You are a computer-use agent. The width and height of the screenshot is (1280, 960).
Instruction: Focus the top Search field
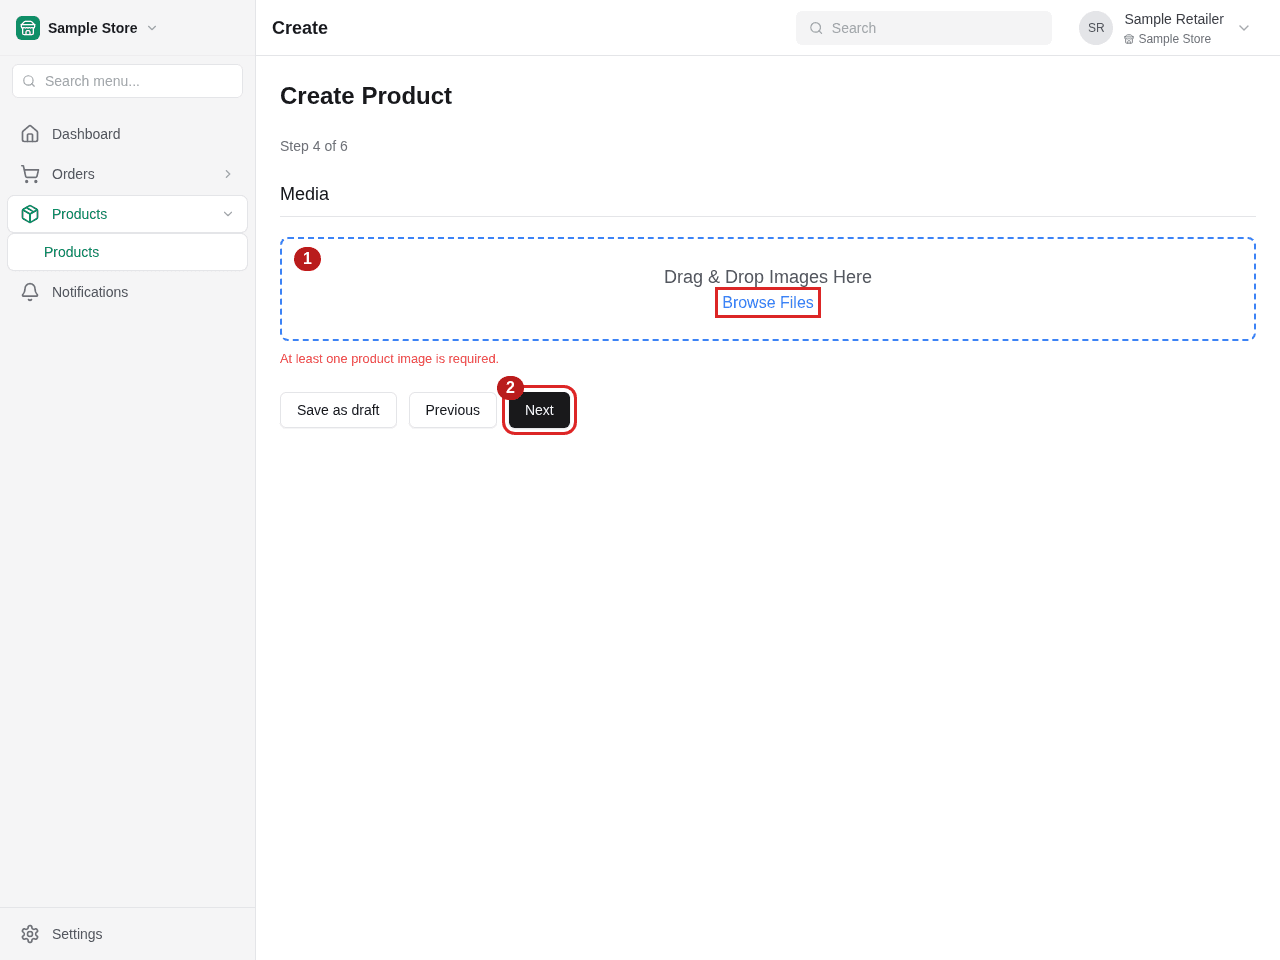924,28
